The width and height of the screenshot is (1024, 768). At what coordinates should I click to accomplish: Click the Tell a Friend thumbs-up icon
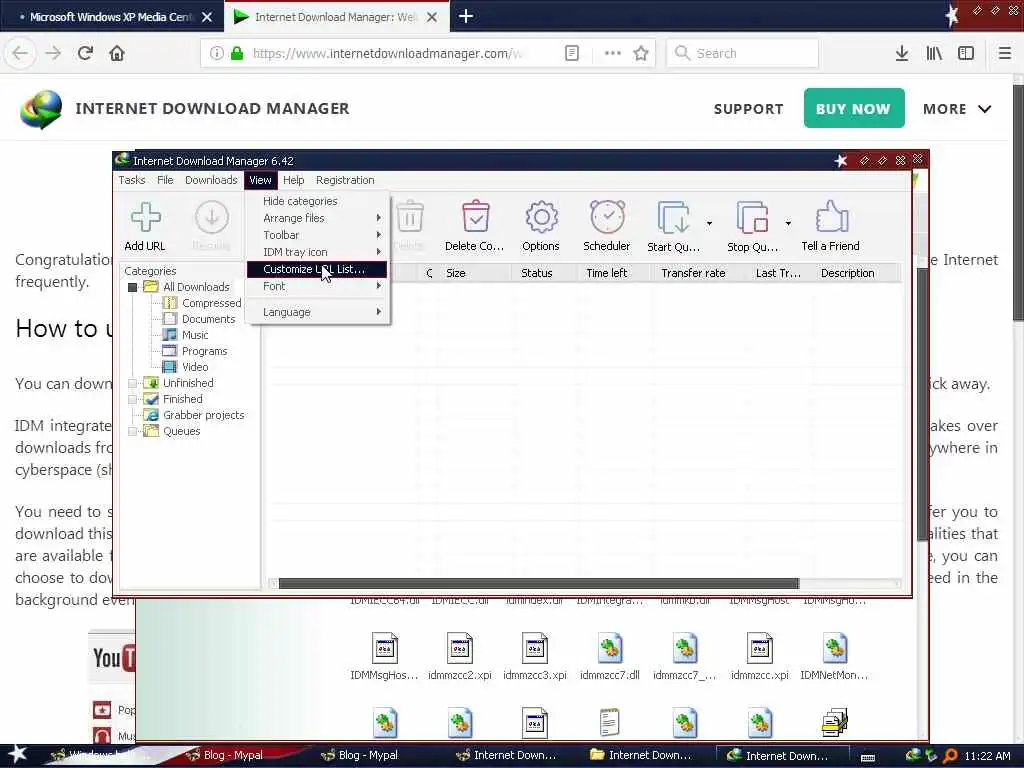pyautogui.click(x=831, y=216)
